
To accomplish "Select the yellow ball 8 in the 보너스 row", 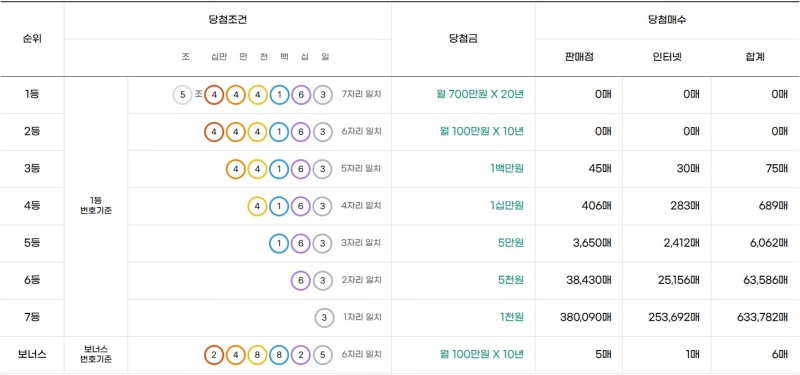I will [x=258, y=355].
